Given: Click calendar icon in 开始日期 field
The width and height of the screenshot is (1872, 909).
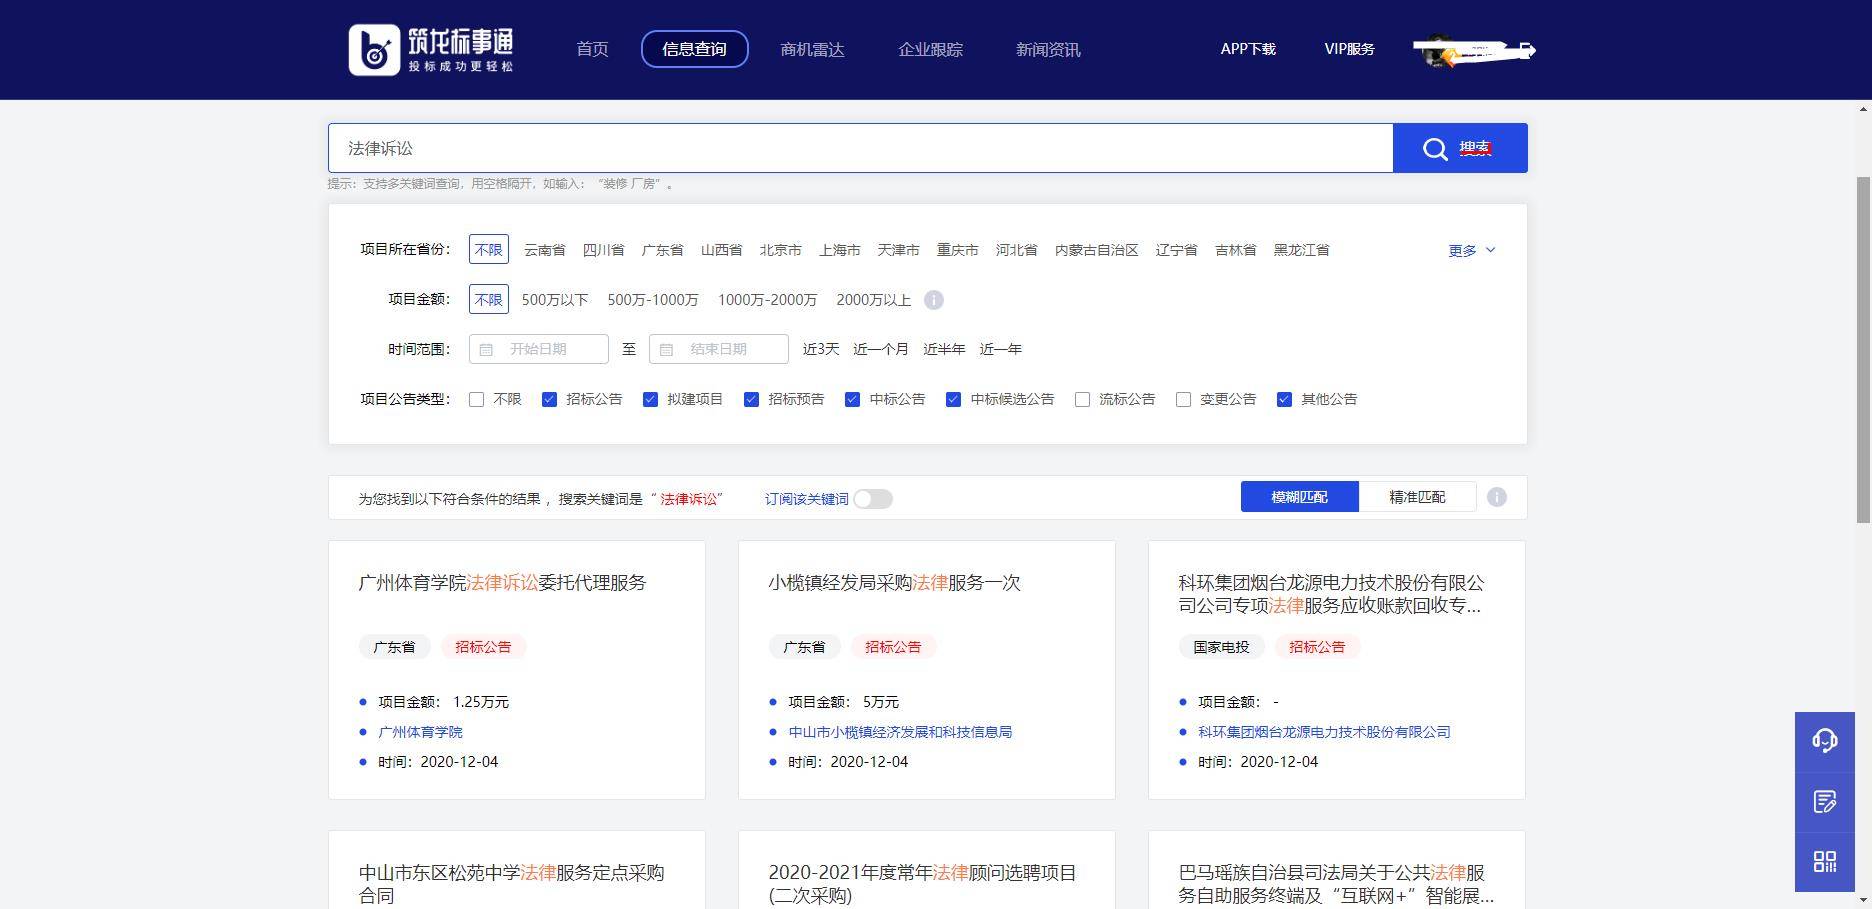Looking at the screenshot, I should point(486,349).
